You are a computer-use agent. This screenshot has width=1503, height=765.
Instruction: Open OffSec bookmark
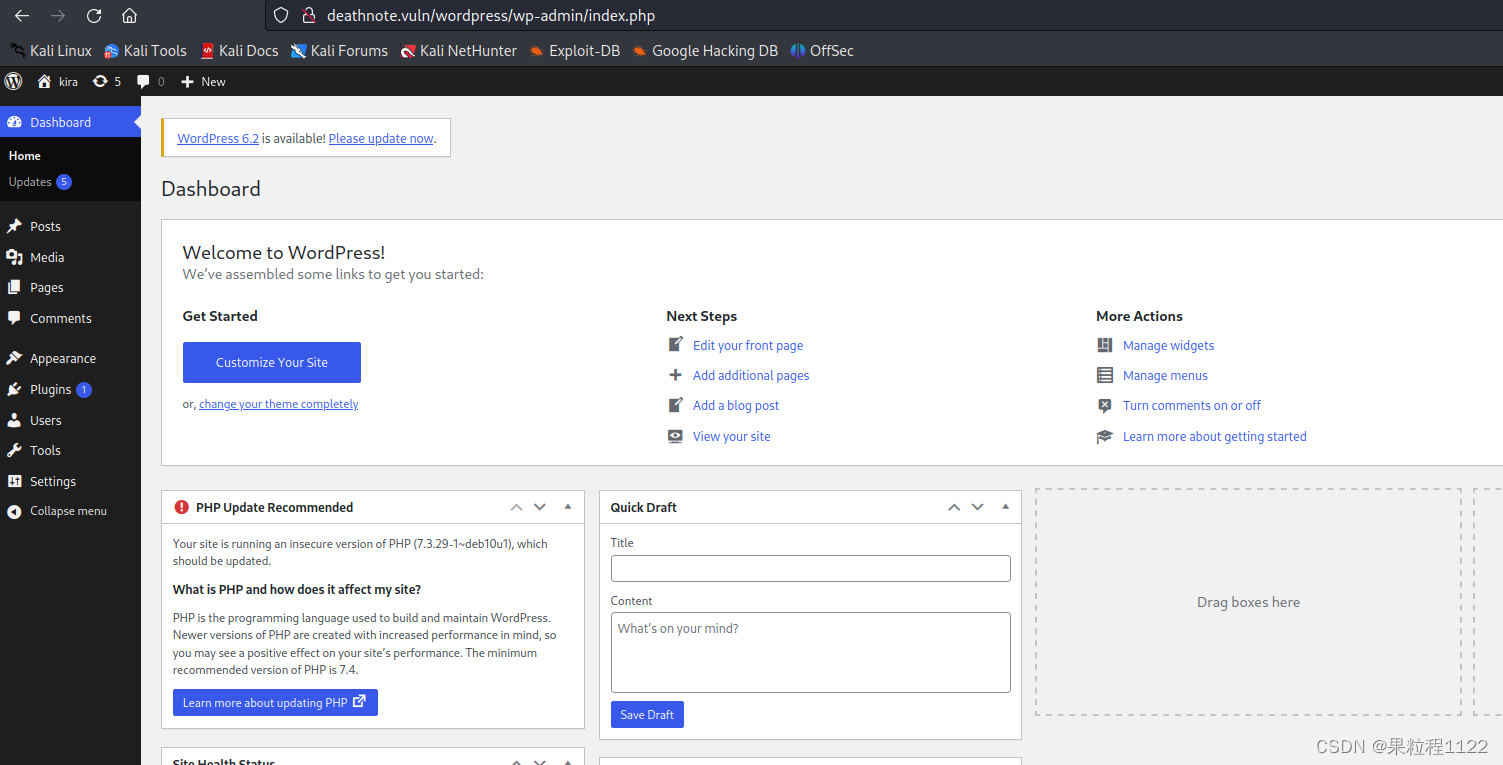(822, 50)
